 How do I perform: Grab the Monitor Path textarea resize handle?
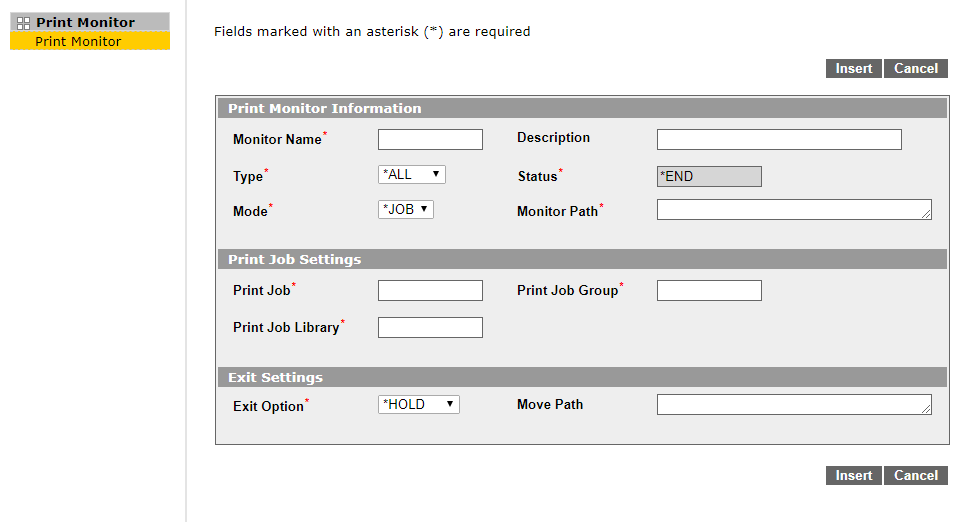[x=927, y=214]
